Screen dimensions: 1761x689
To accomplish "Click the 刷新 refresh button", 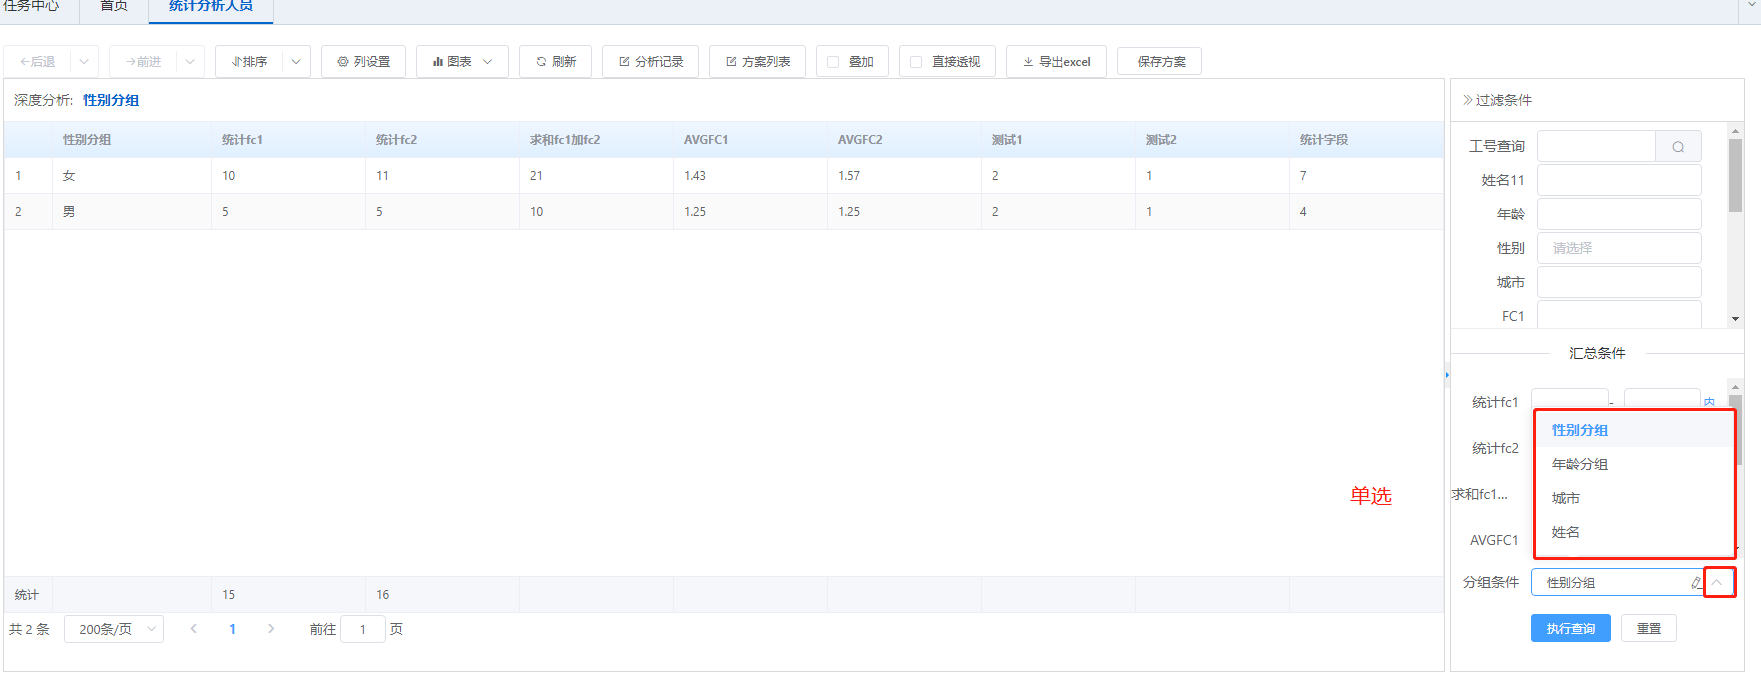I will [x=555, y=62].
